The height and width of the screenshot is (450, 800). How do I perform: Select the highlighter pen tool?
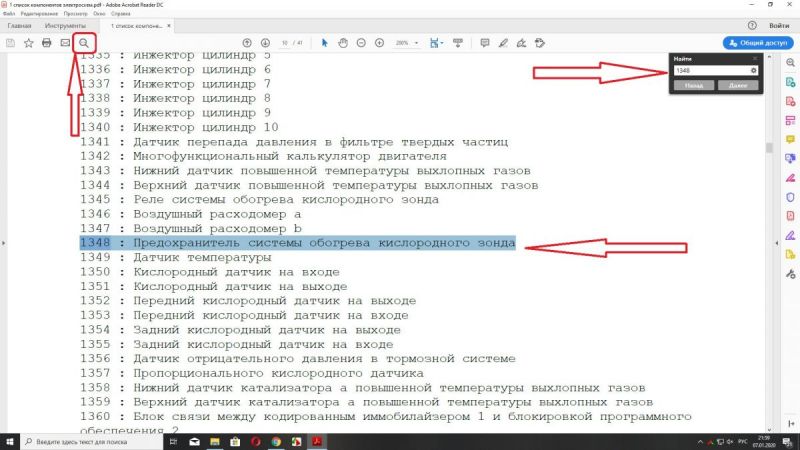click(x=503, y=43)
